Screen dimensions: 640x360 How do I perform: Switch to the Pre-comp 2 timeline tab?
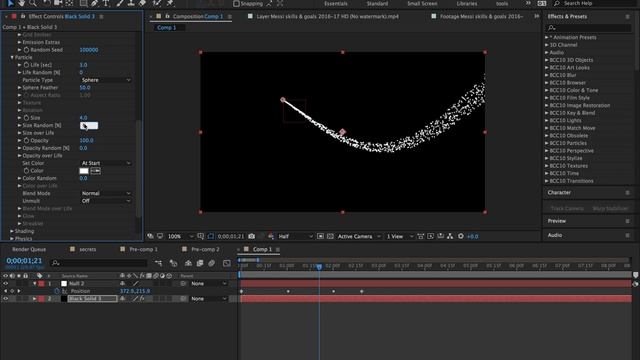pos(205,249)
